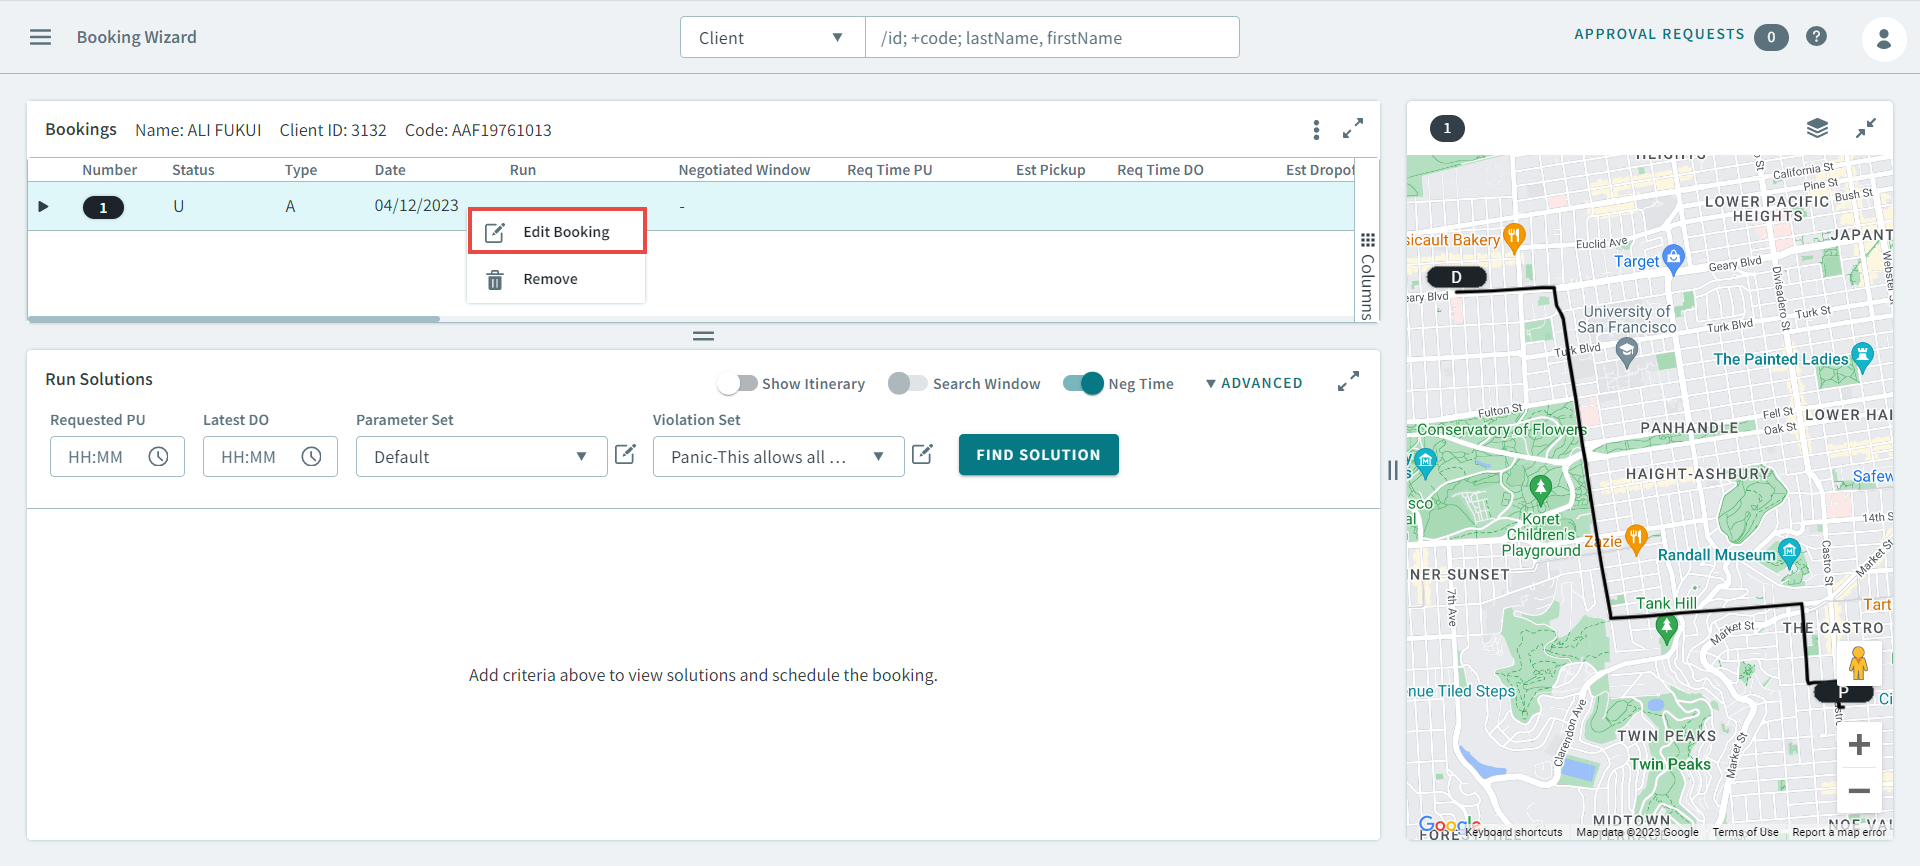Viewport: 1920px width, 866px height.
Task: Click the Est Pickup column header
Action: tap(1050, 170)
